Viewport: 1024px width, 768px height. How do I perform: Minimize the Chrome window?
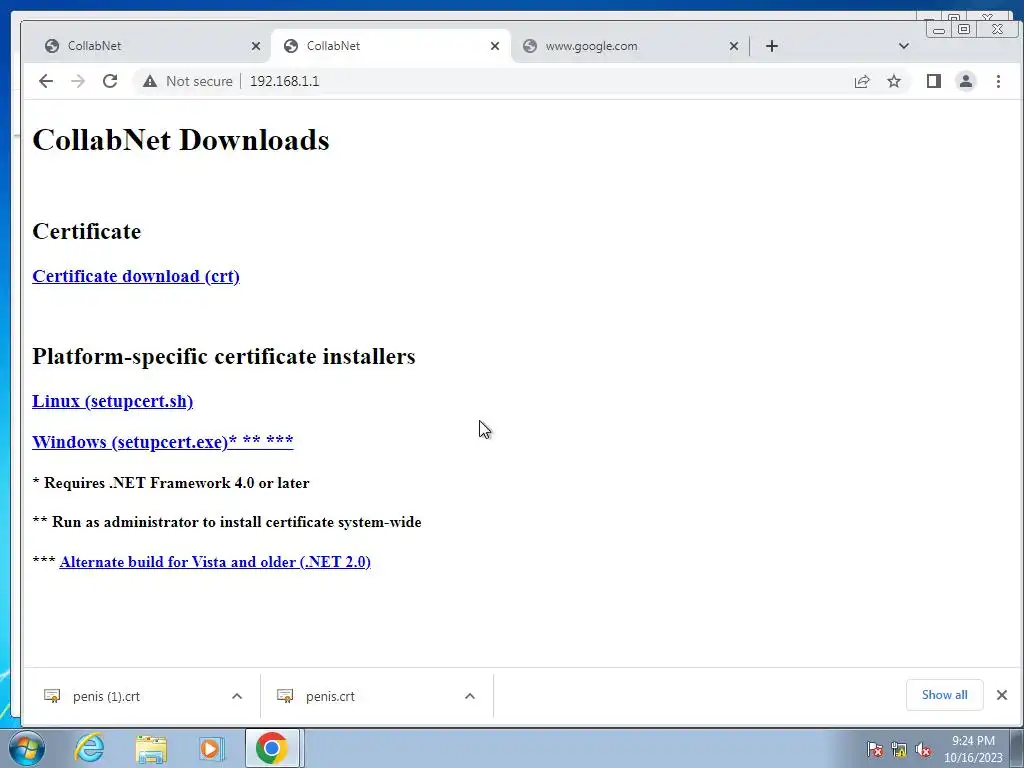[938, 29]
